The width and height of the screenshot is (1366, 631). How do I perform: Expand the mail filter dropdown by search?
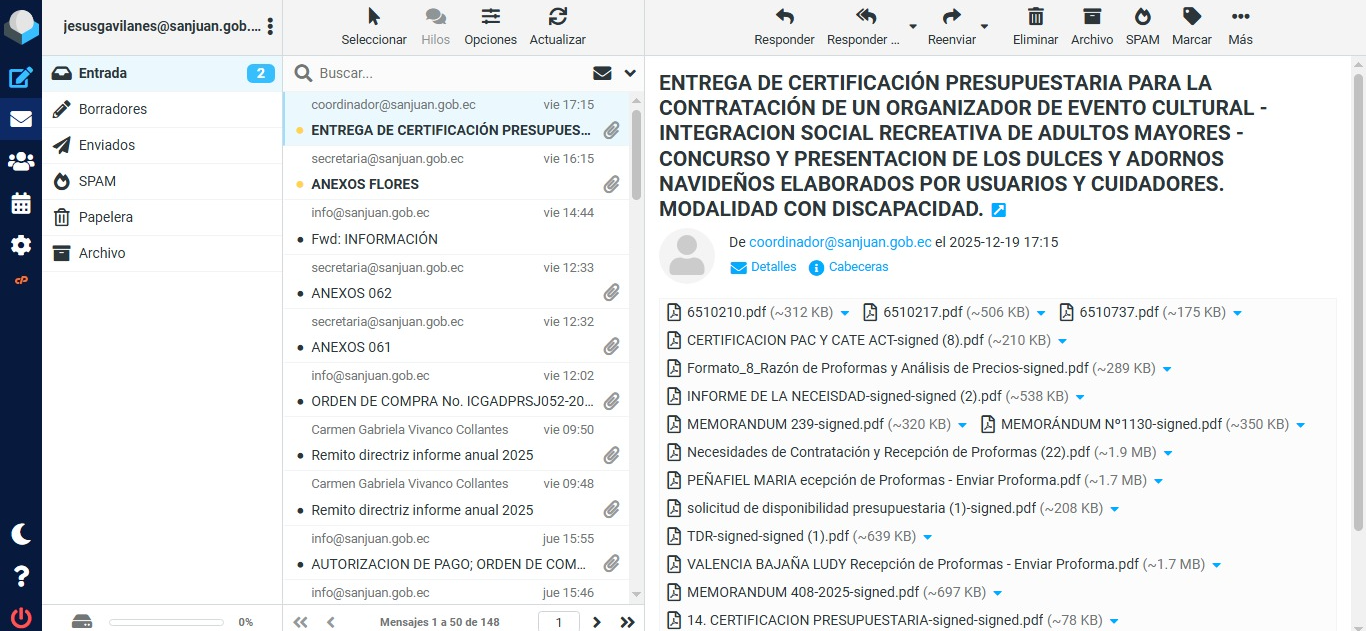tap(630, 73)
